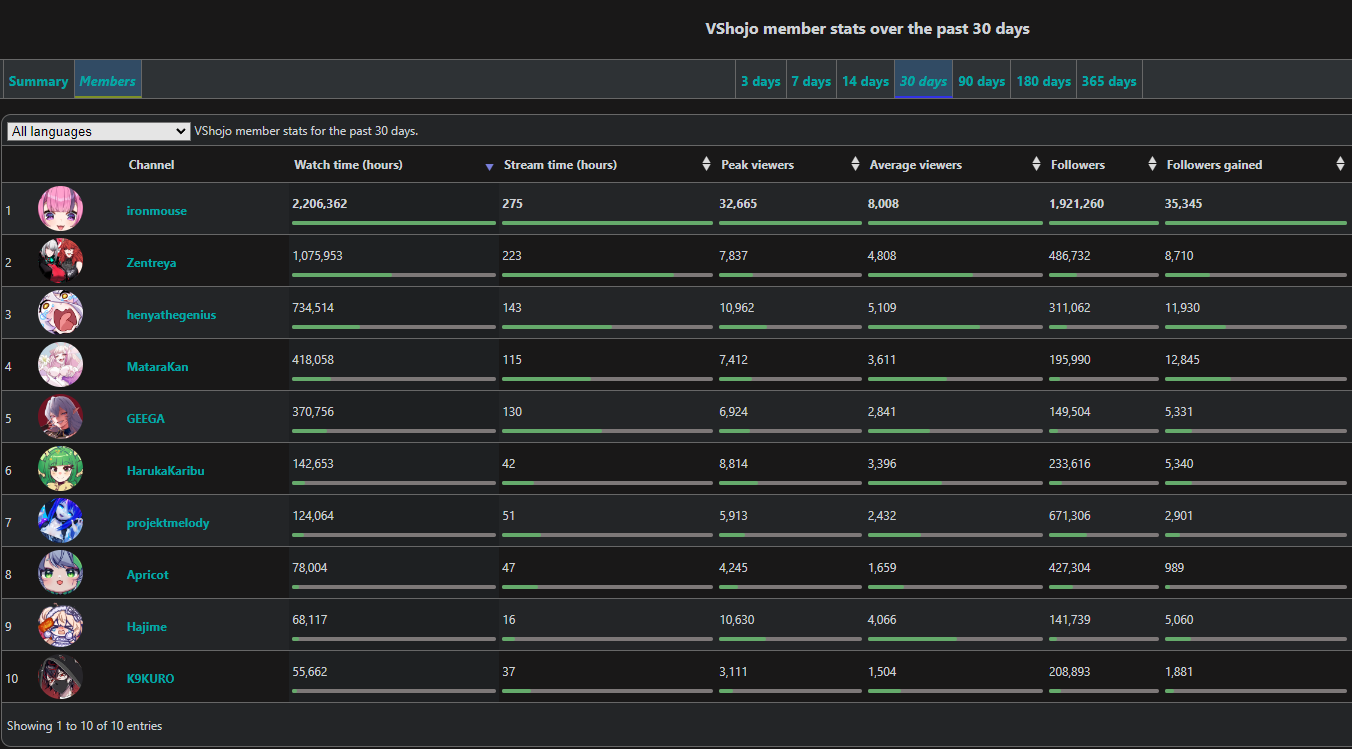Click Zentreya stream time progress bar
The image size is (1352, 749).
pyautogui.click(x=607, y=275)
